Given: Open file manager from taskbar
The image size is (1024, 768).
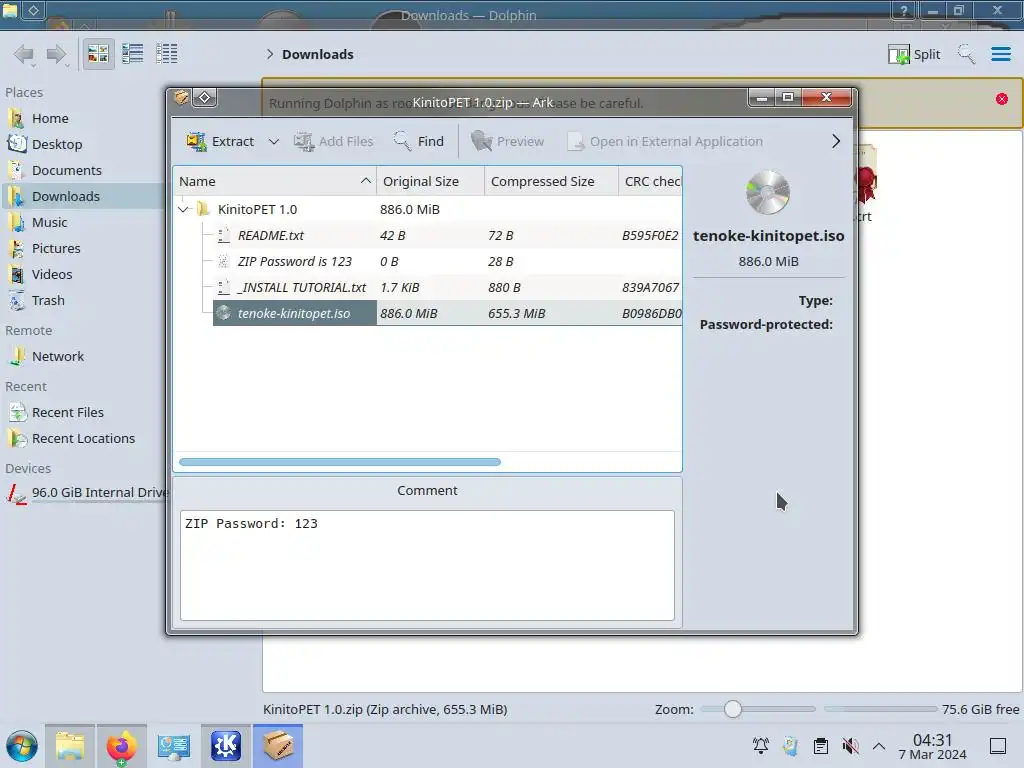Looking at the screenshot, I should coord(70,746).
